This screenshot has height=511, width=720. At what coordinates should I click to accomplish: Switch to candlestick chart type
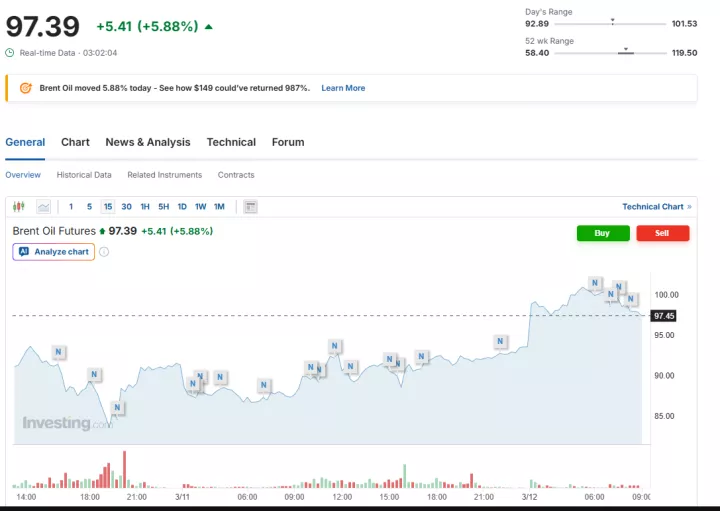(x=19, y=207)
